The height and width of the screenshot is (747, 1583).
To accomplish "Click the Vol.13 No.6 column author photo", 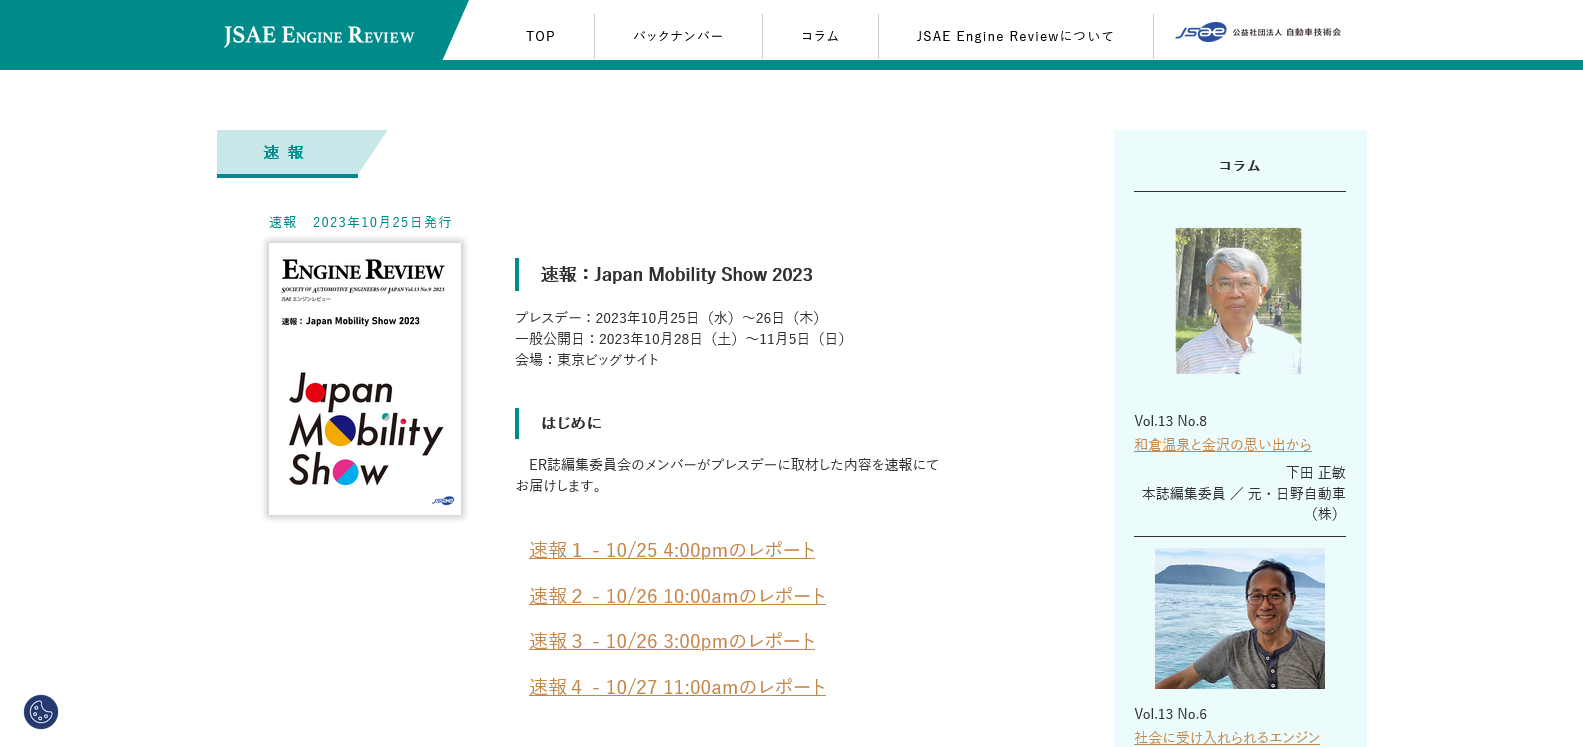I will [1239, 618].
